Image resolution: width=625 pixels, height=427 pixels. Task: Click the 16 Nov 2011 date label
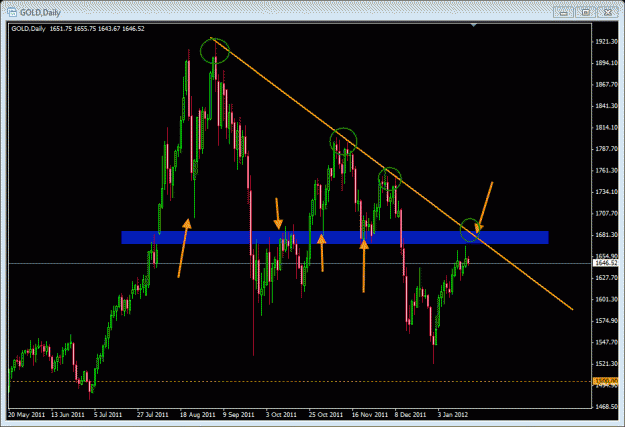pos(369,415)
